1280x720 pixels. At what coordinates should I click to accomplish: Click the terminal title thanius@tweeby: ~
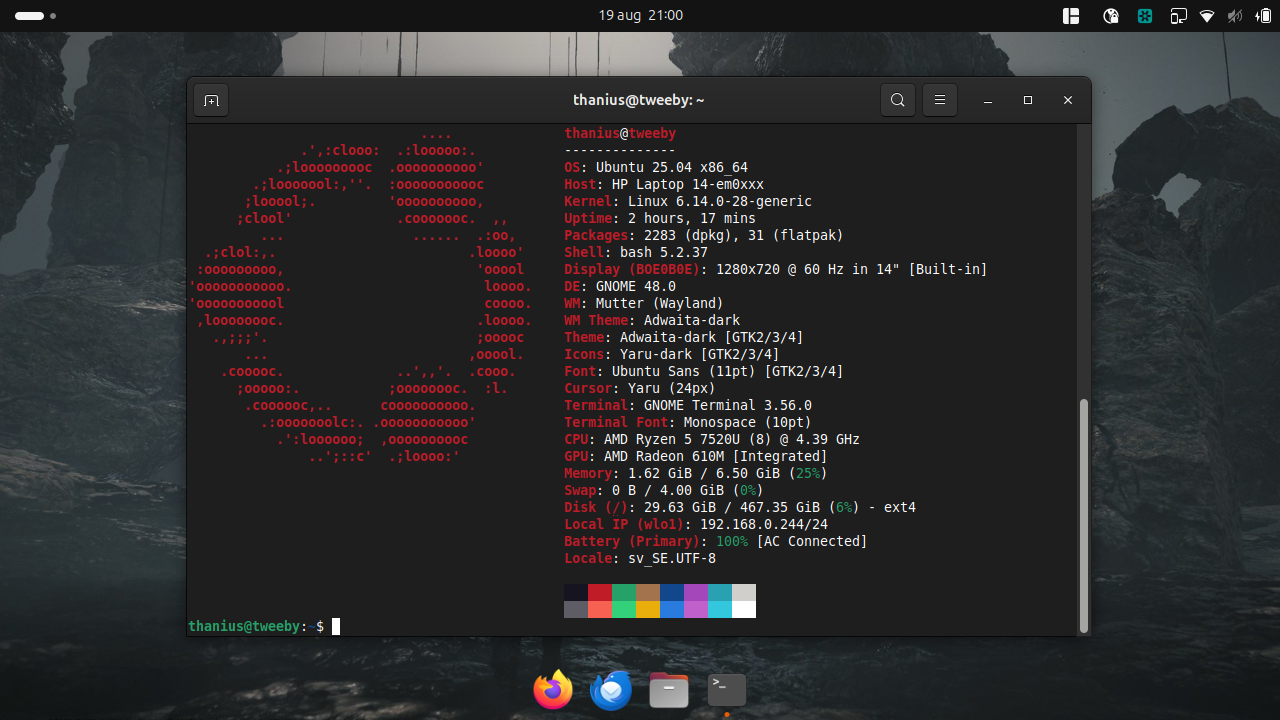click(x=639, y=100)
